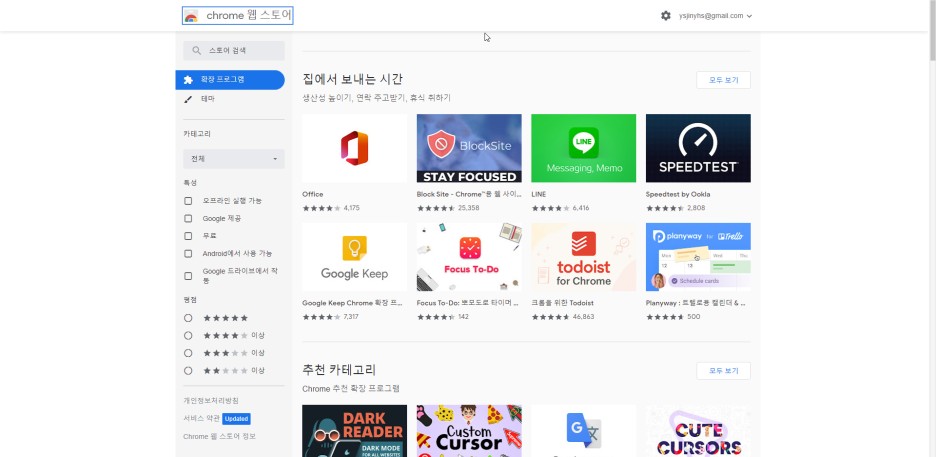The width and height of the screenshot is (936, 457).
Task: Select the 확장 프로그램 sidebar item
Action: click(230, 79)
